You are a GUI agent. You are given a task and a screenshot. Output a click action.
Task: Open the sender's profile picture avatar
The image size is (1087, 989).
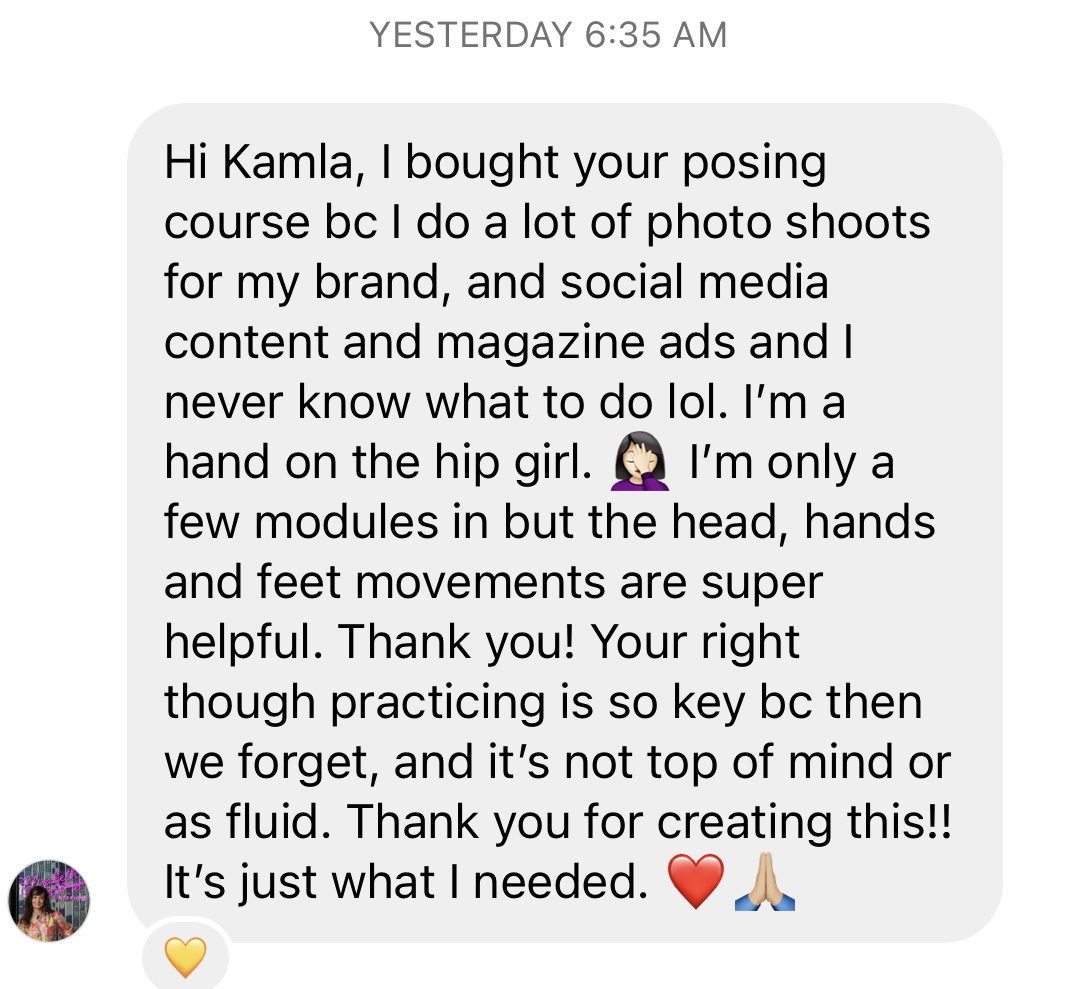pyautogui.click(x=49, y=900)
